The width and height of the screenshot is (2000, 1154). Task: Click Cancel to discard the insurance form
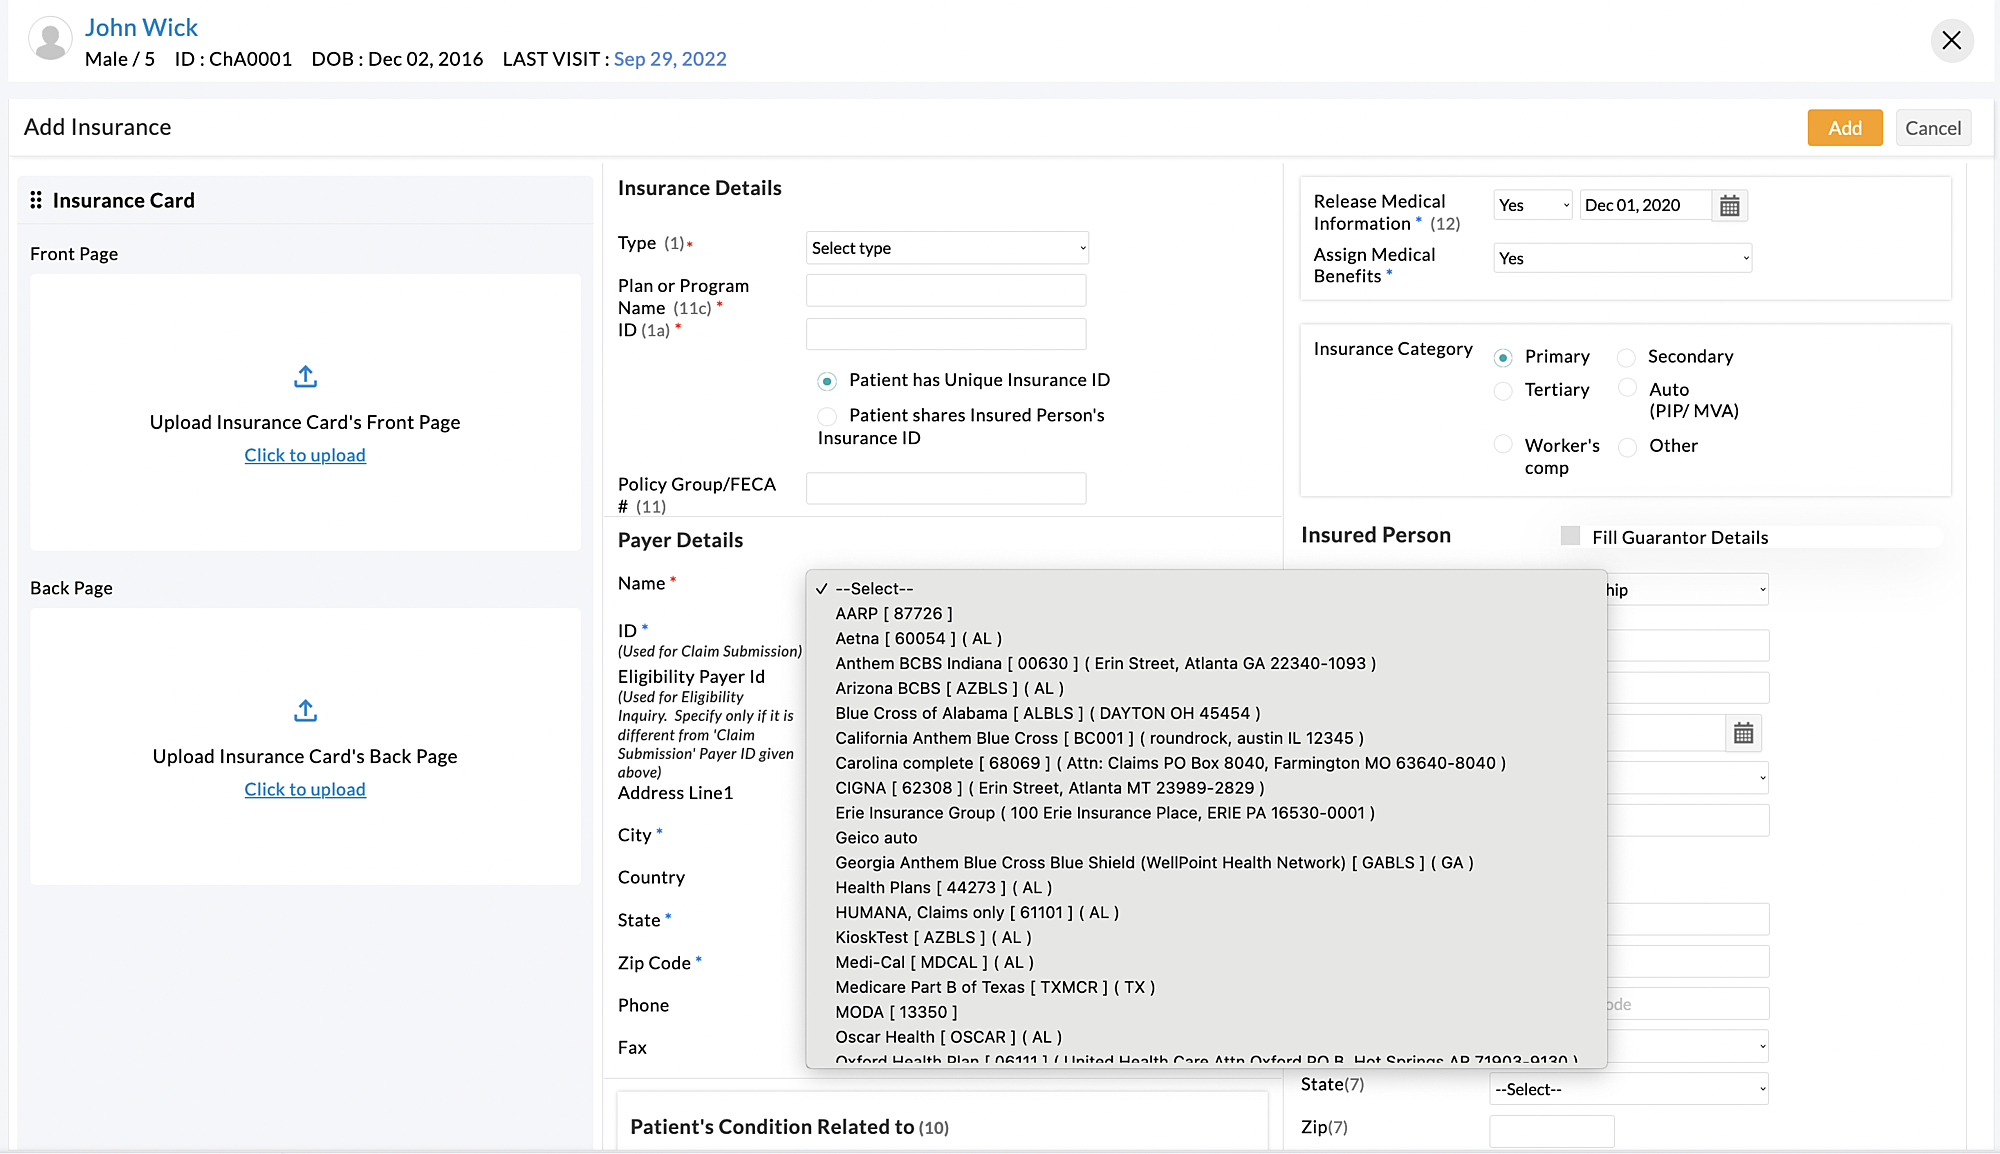tap(1933, 127)
